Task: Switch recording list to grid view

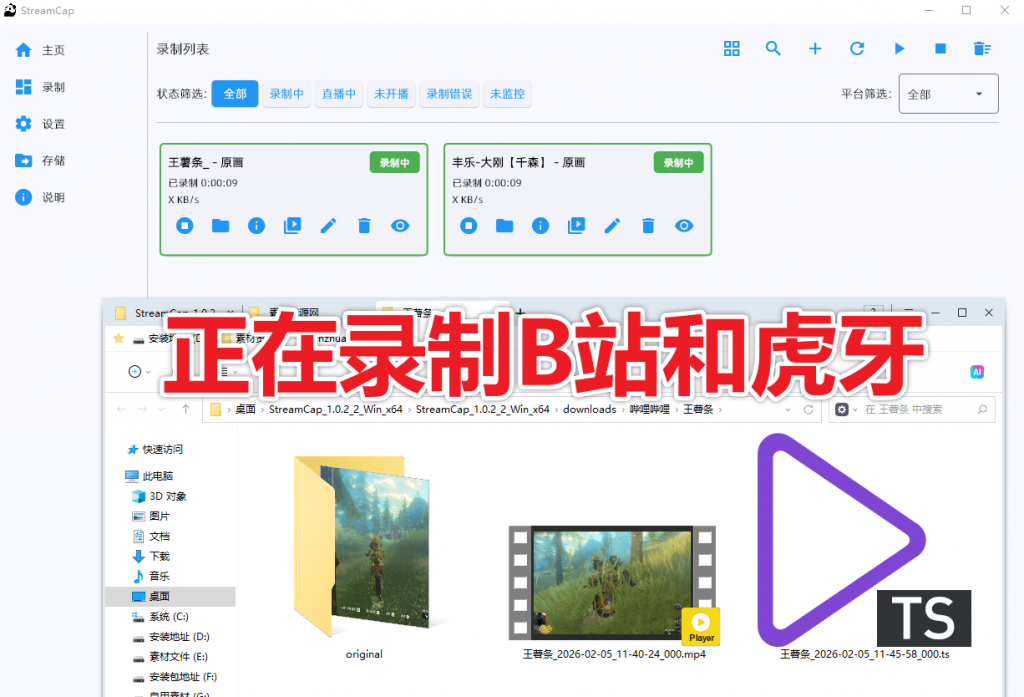Action: click(731, 48)
